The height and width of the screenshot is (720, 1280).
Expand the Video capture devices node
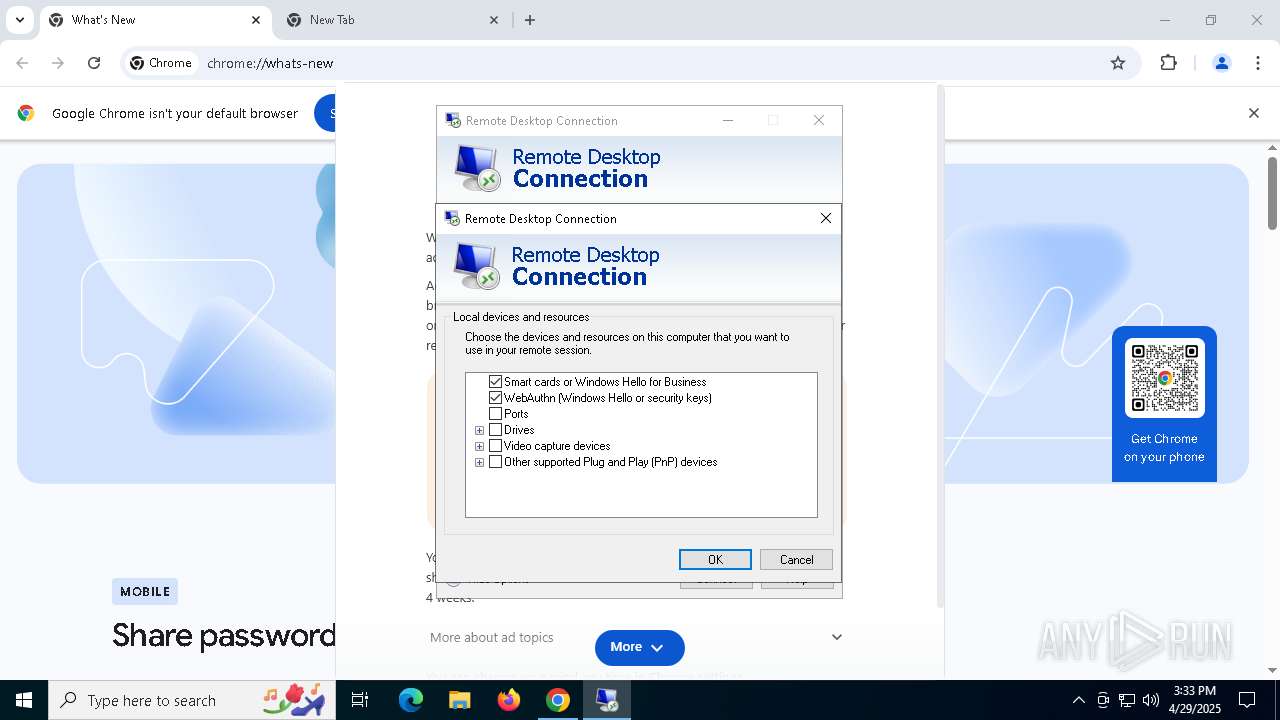479,446
